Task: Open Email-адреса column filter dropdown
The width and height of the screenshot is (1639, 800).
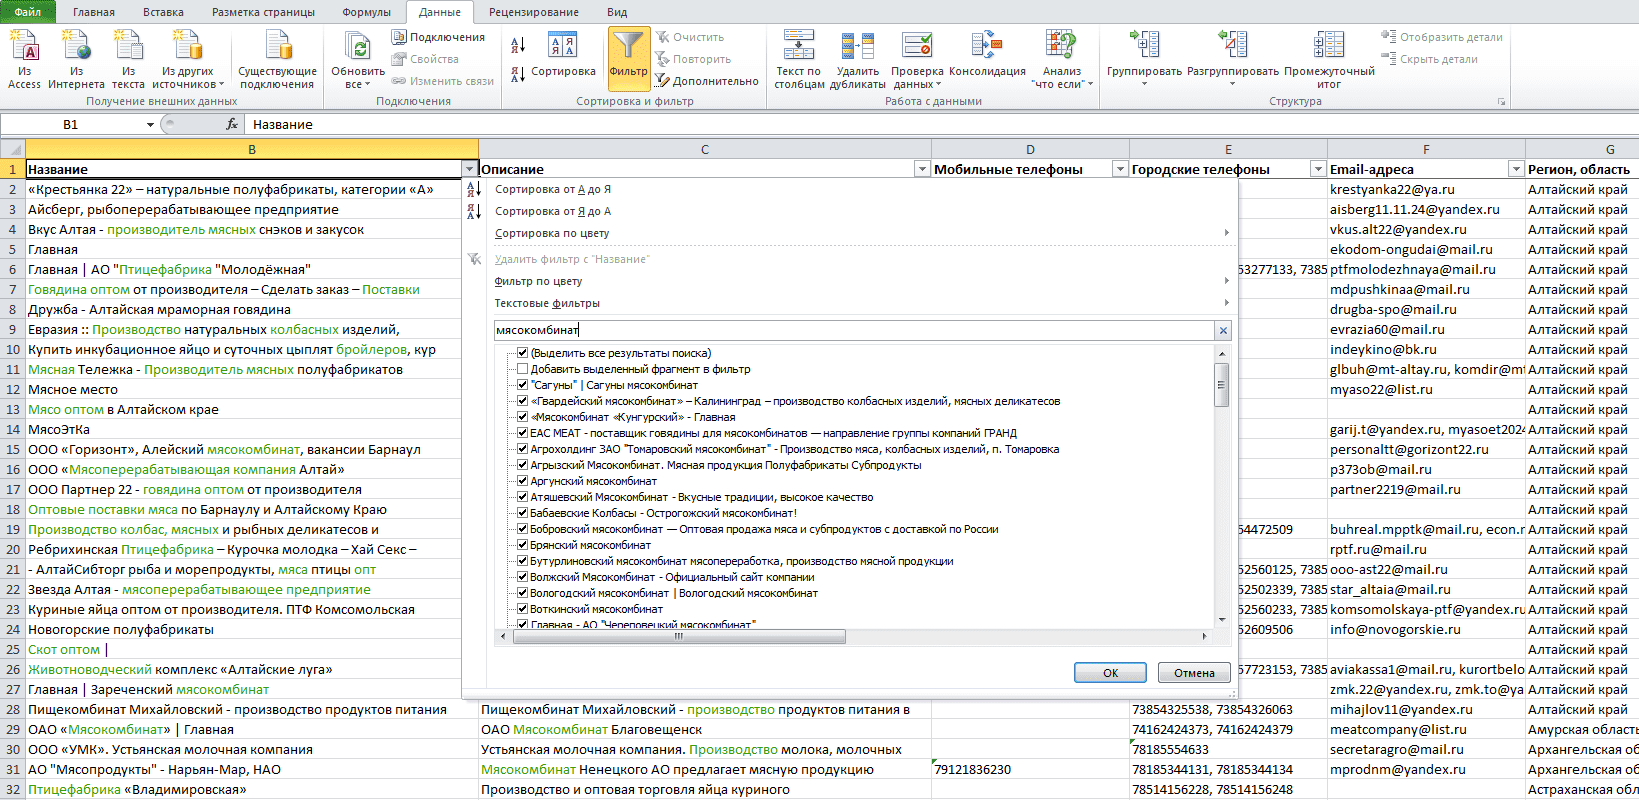Action: point(1516,169)
